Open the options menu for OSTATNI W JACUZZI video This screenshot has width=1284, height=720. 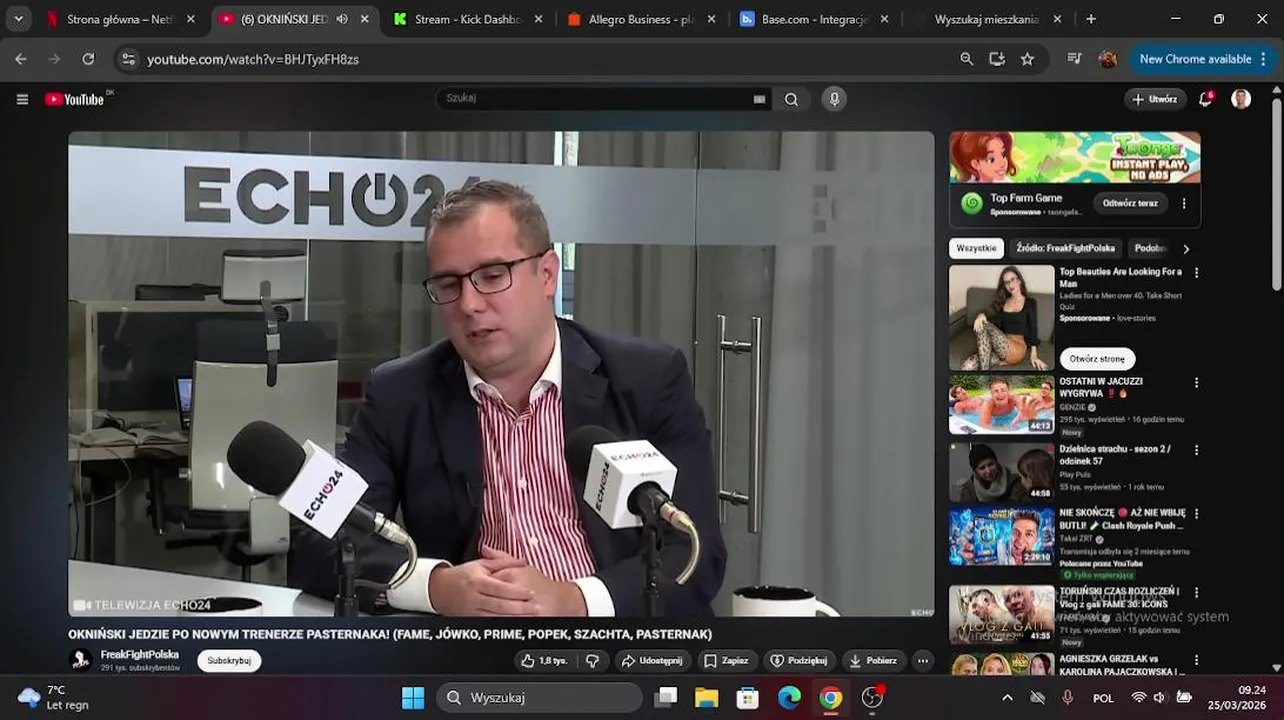click(1196, 382)
